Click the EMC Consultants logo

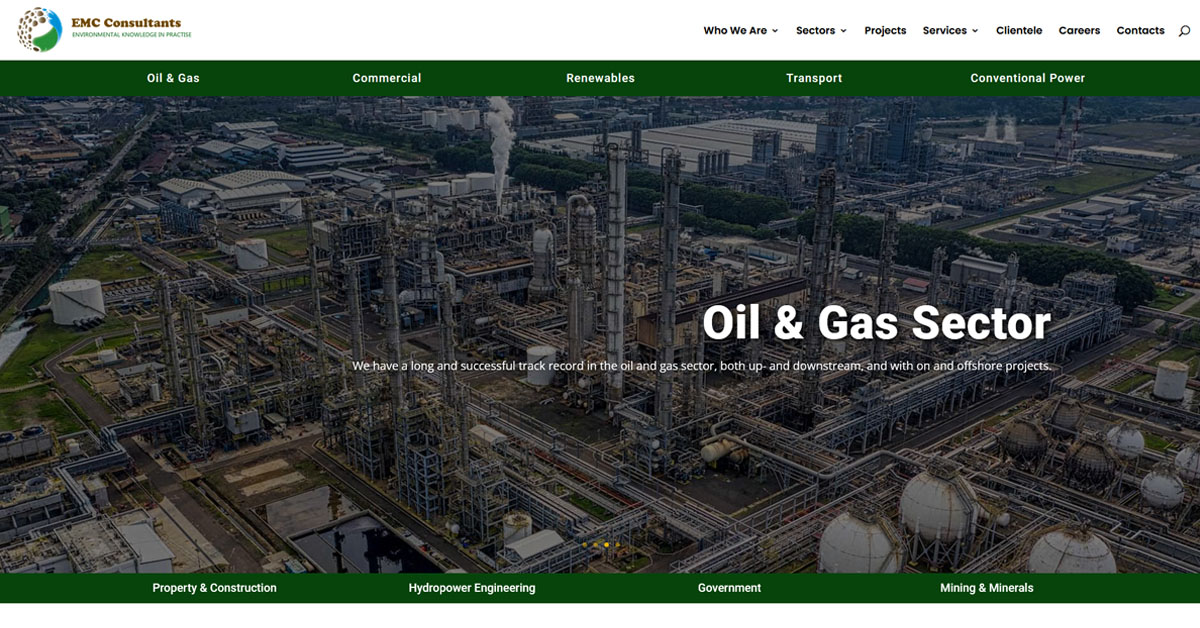tap(104, 30)
